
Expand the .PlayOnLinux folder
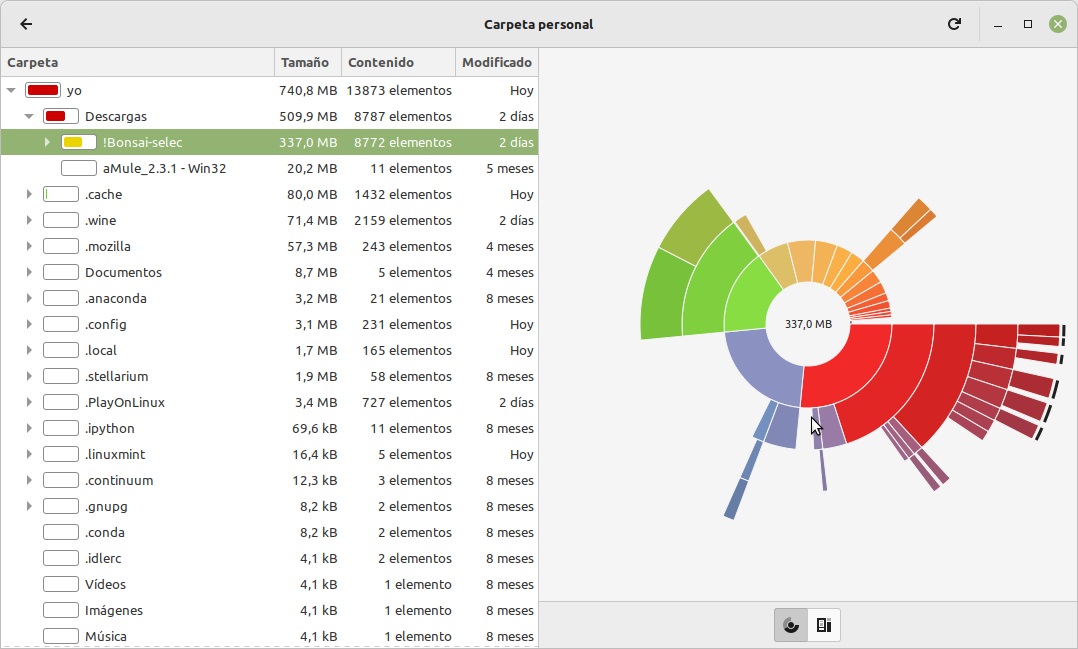click(29, 402)
